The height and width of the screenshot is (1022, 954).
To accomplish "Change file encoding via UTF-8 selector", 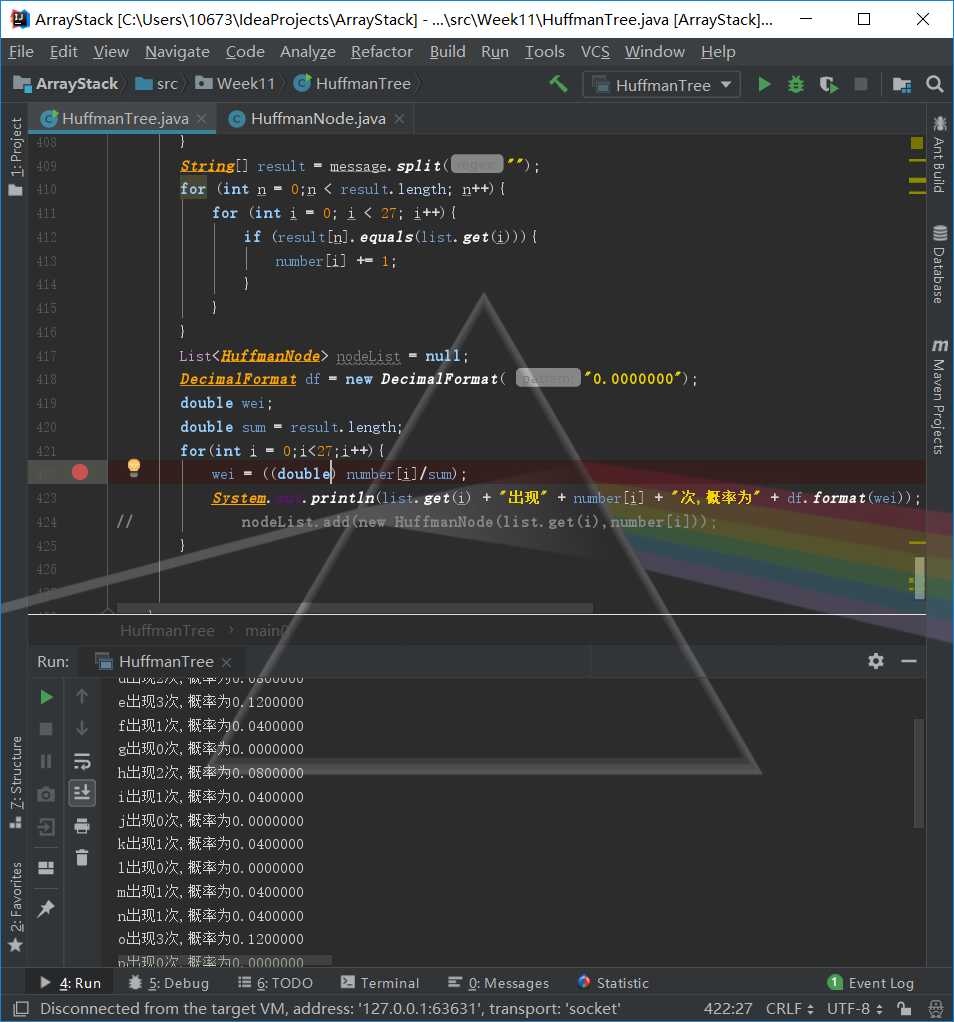I will point(855,1009).
